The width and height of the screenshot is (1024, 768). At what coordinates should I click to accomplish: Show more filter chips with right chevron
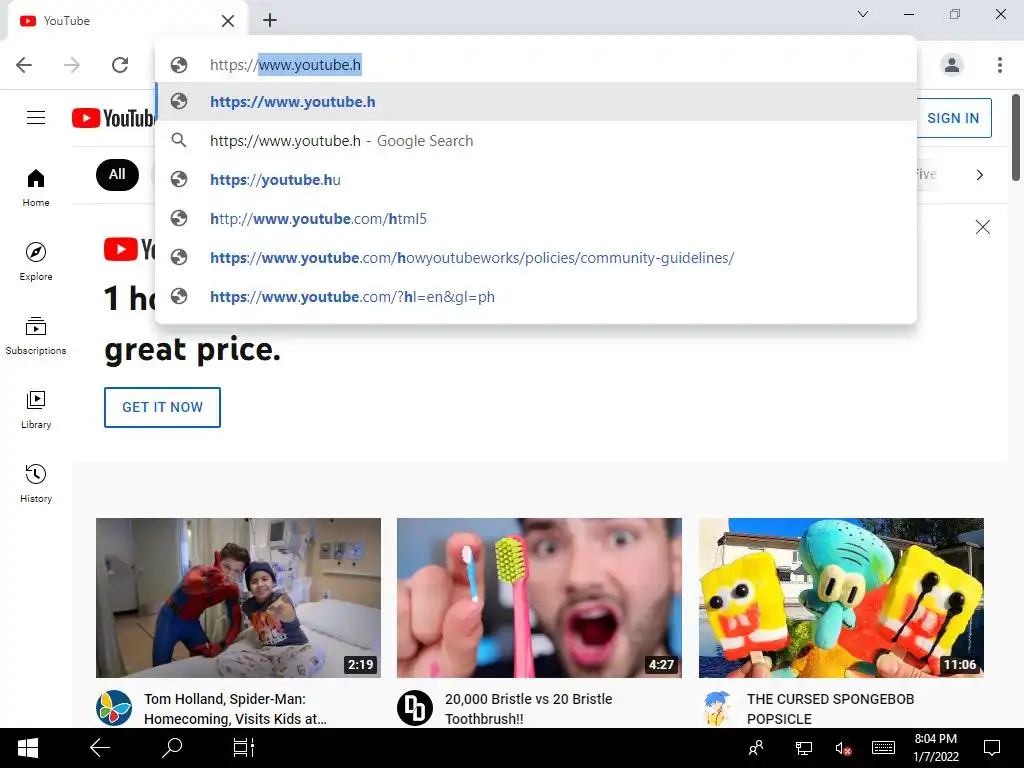(980, 175)
